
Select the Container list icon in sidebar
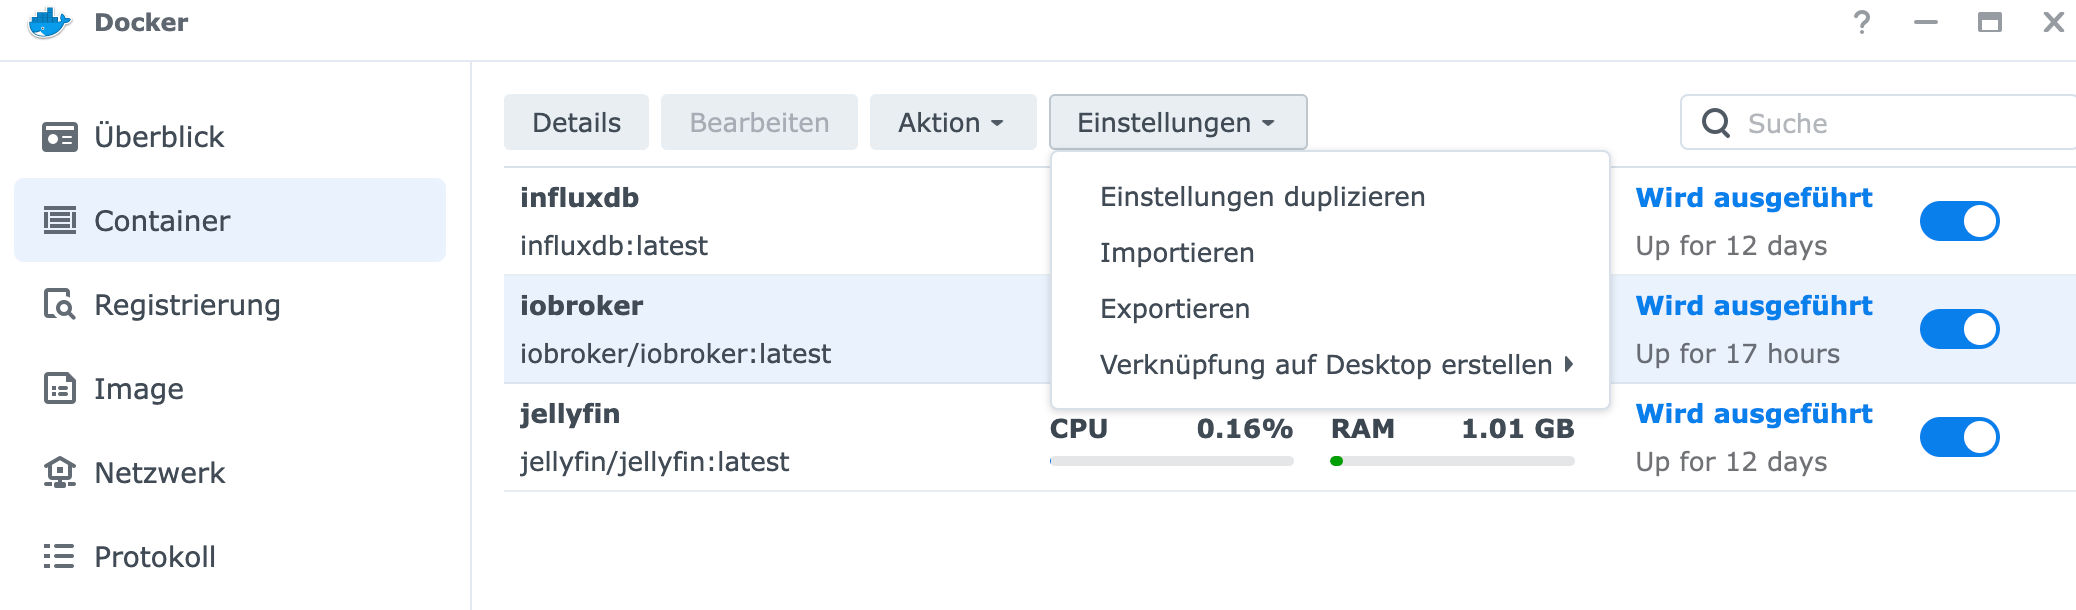(60, 220)
